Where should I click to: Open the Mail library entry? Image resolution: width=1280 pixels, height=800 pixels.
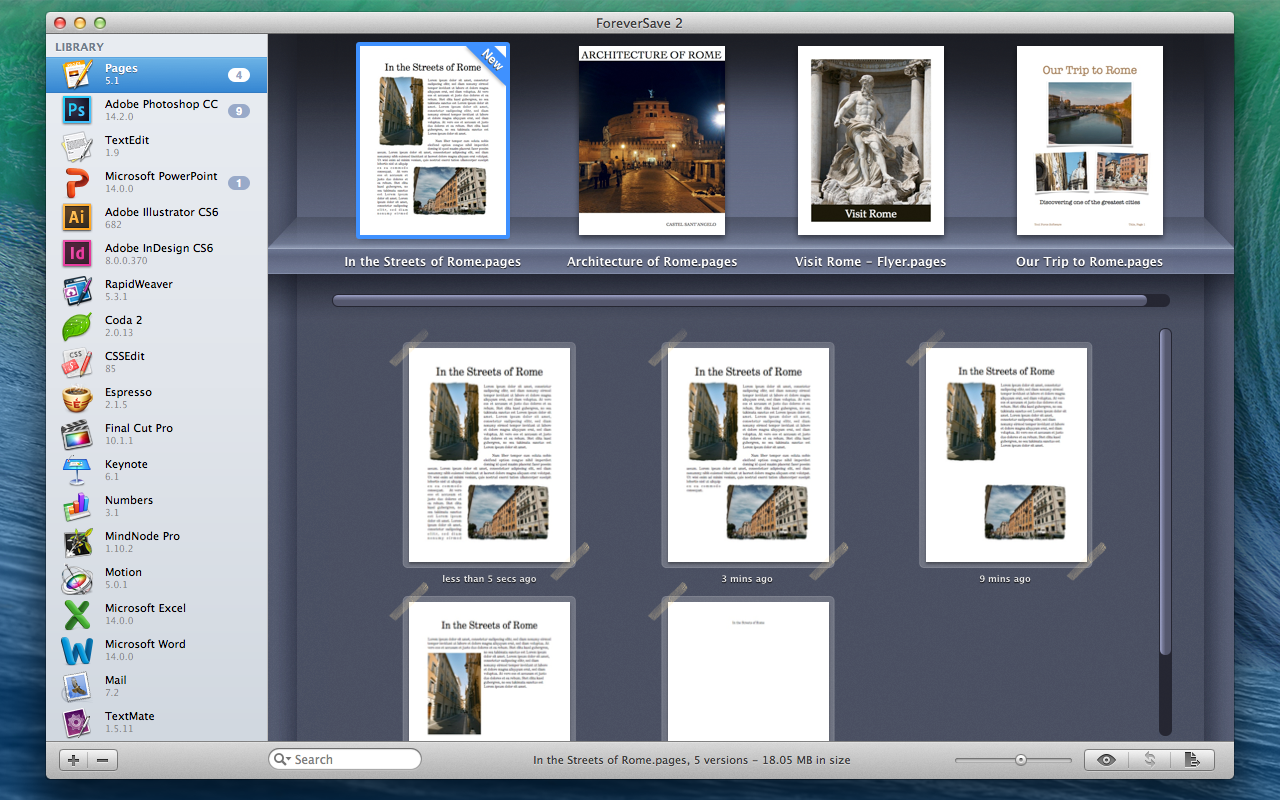[x=156, y=687]
